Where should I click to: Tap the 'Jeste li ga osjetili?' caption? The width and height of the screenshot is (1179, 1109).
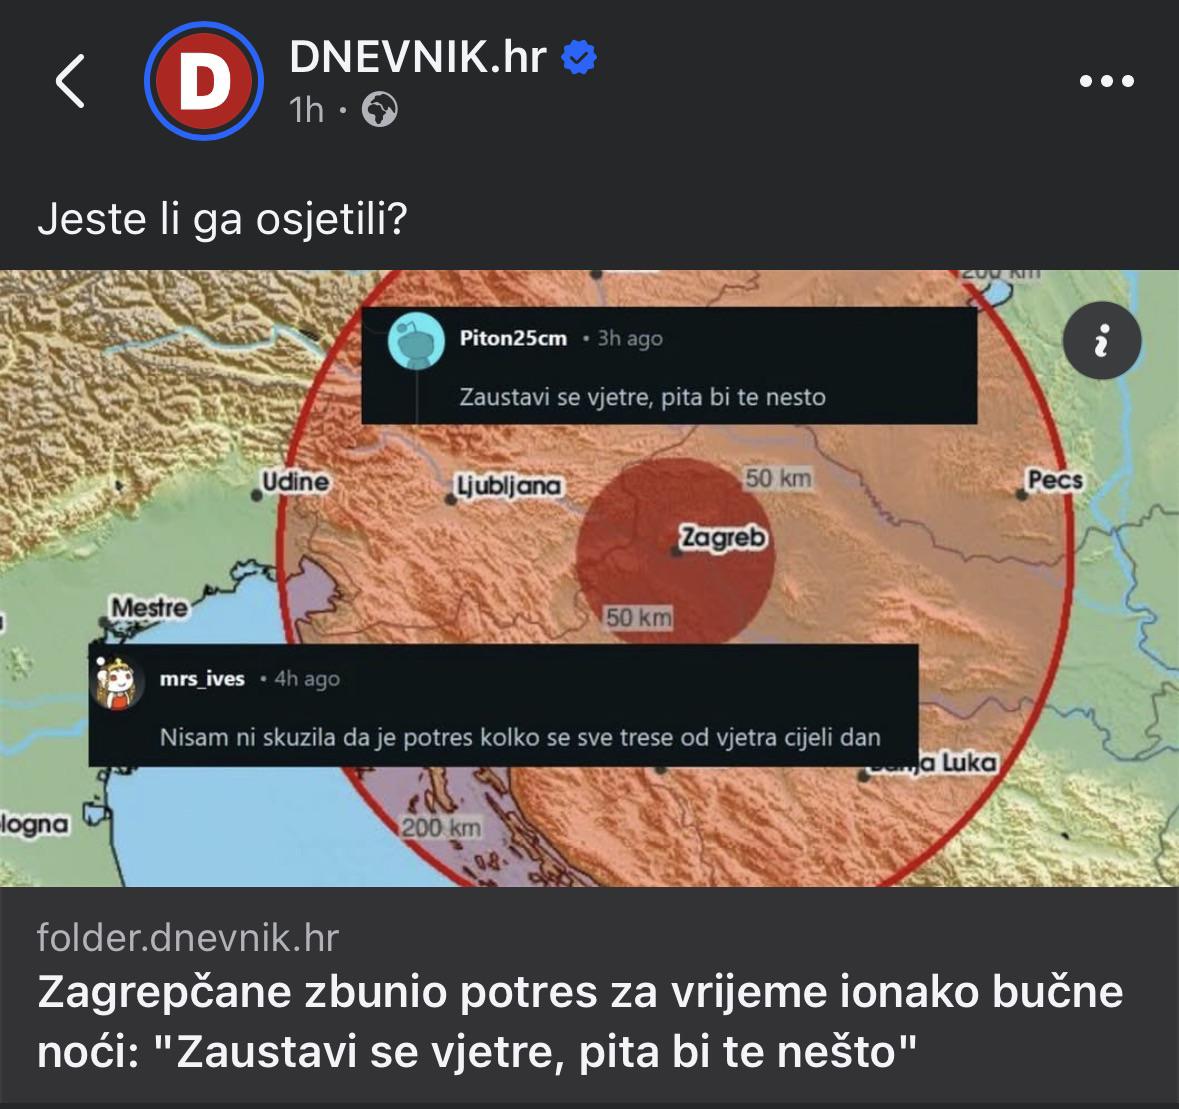(223, 220)
